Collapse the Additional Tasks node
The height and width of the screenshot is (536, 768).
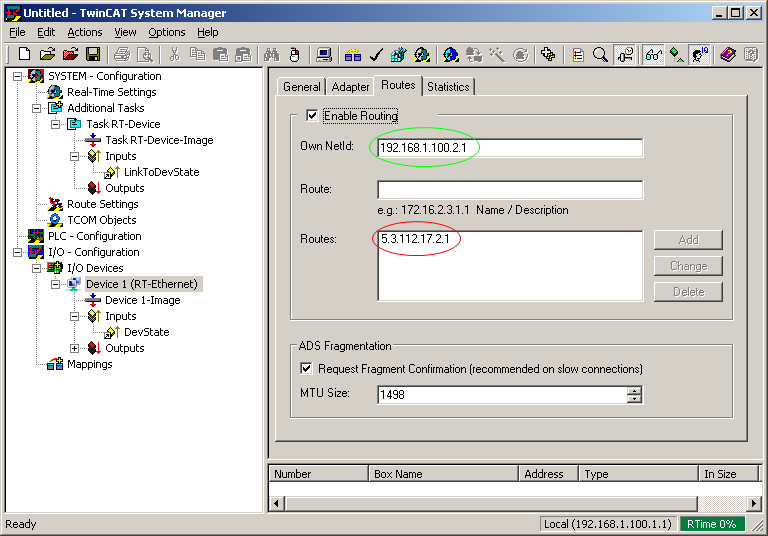(x=37, y=108)
